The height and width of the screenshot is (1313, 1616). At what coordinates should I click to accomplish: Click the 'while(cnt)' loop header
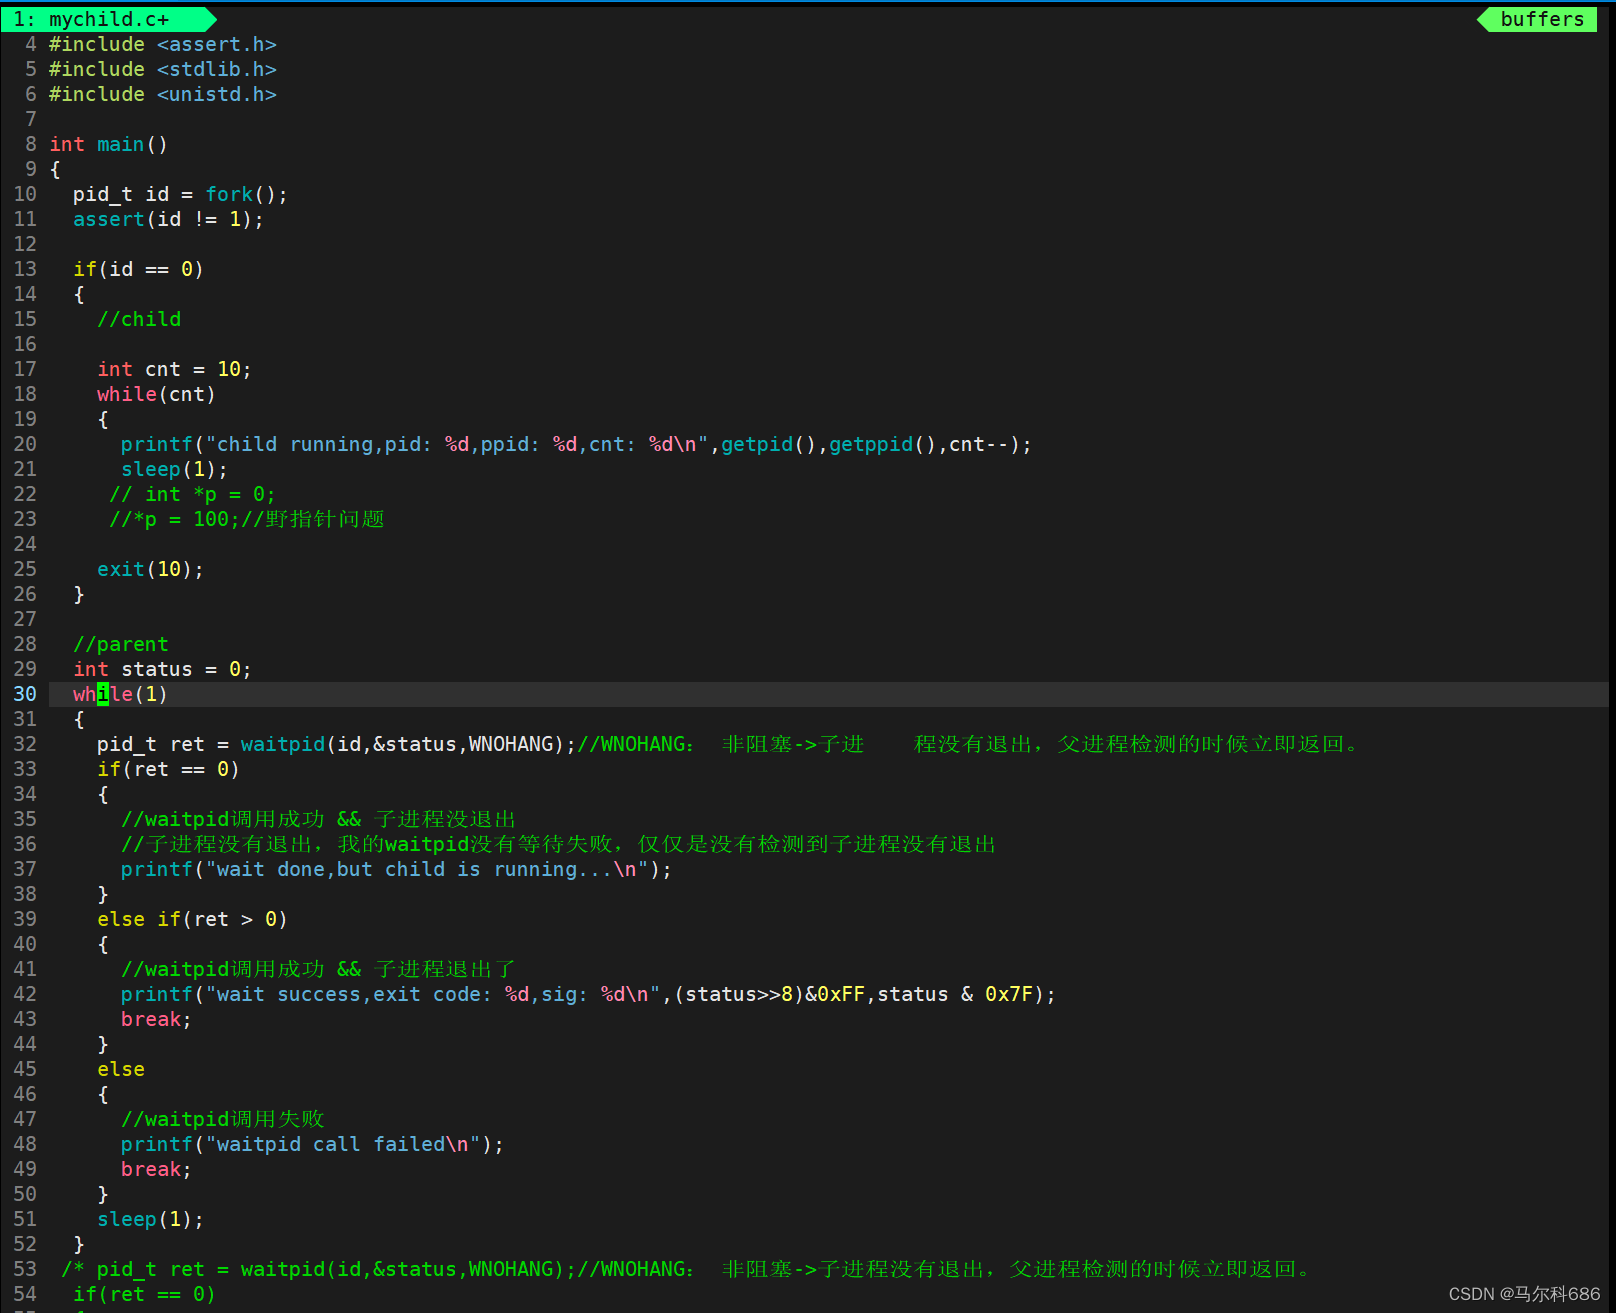tap(156, 394)
